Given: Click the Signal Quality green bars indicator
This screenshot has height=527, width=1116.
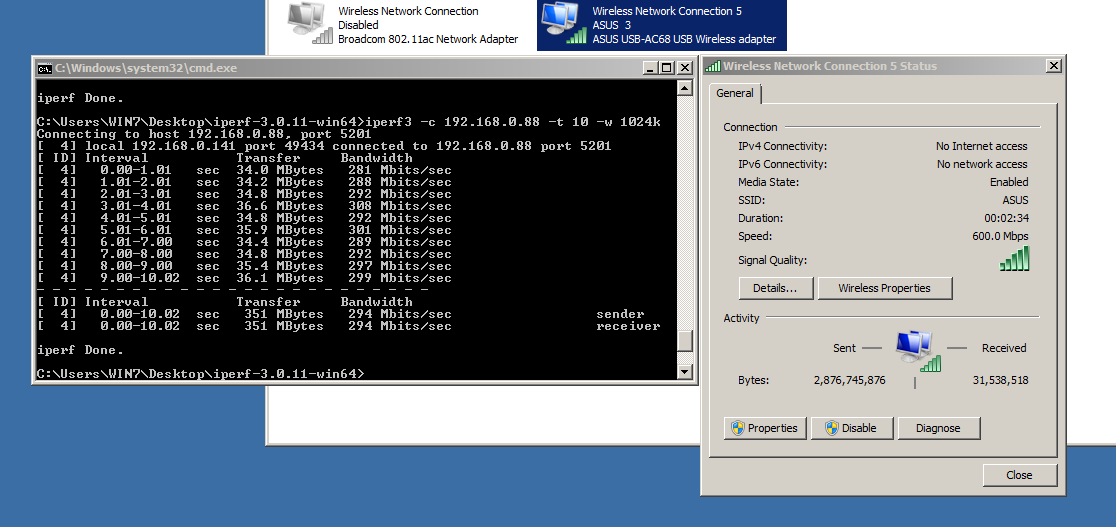Looking at the screenshot, I should click(1014, 260).
